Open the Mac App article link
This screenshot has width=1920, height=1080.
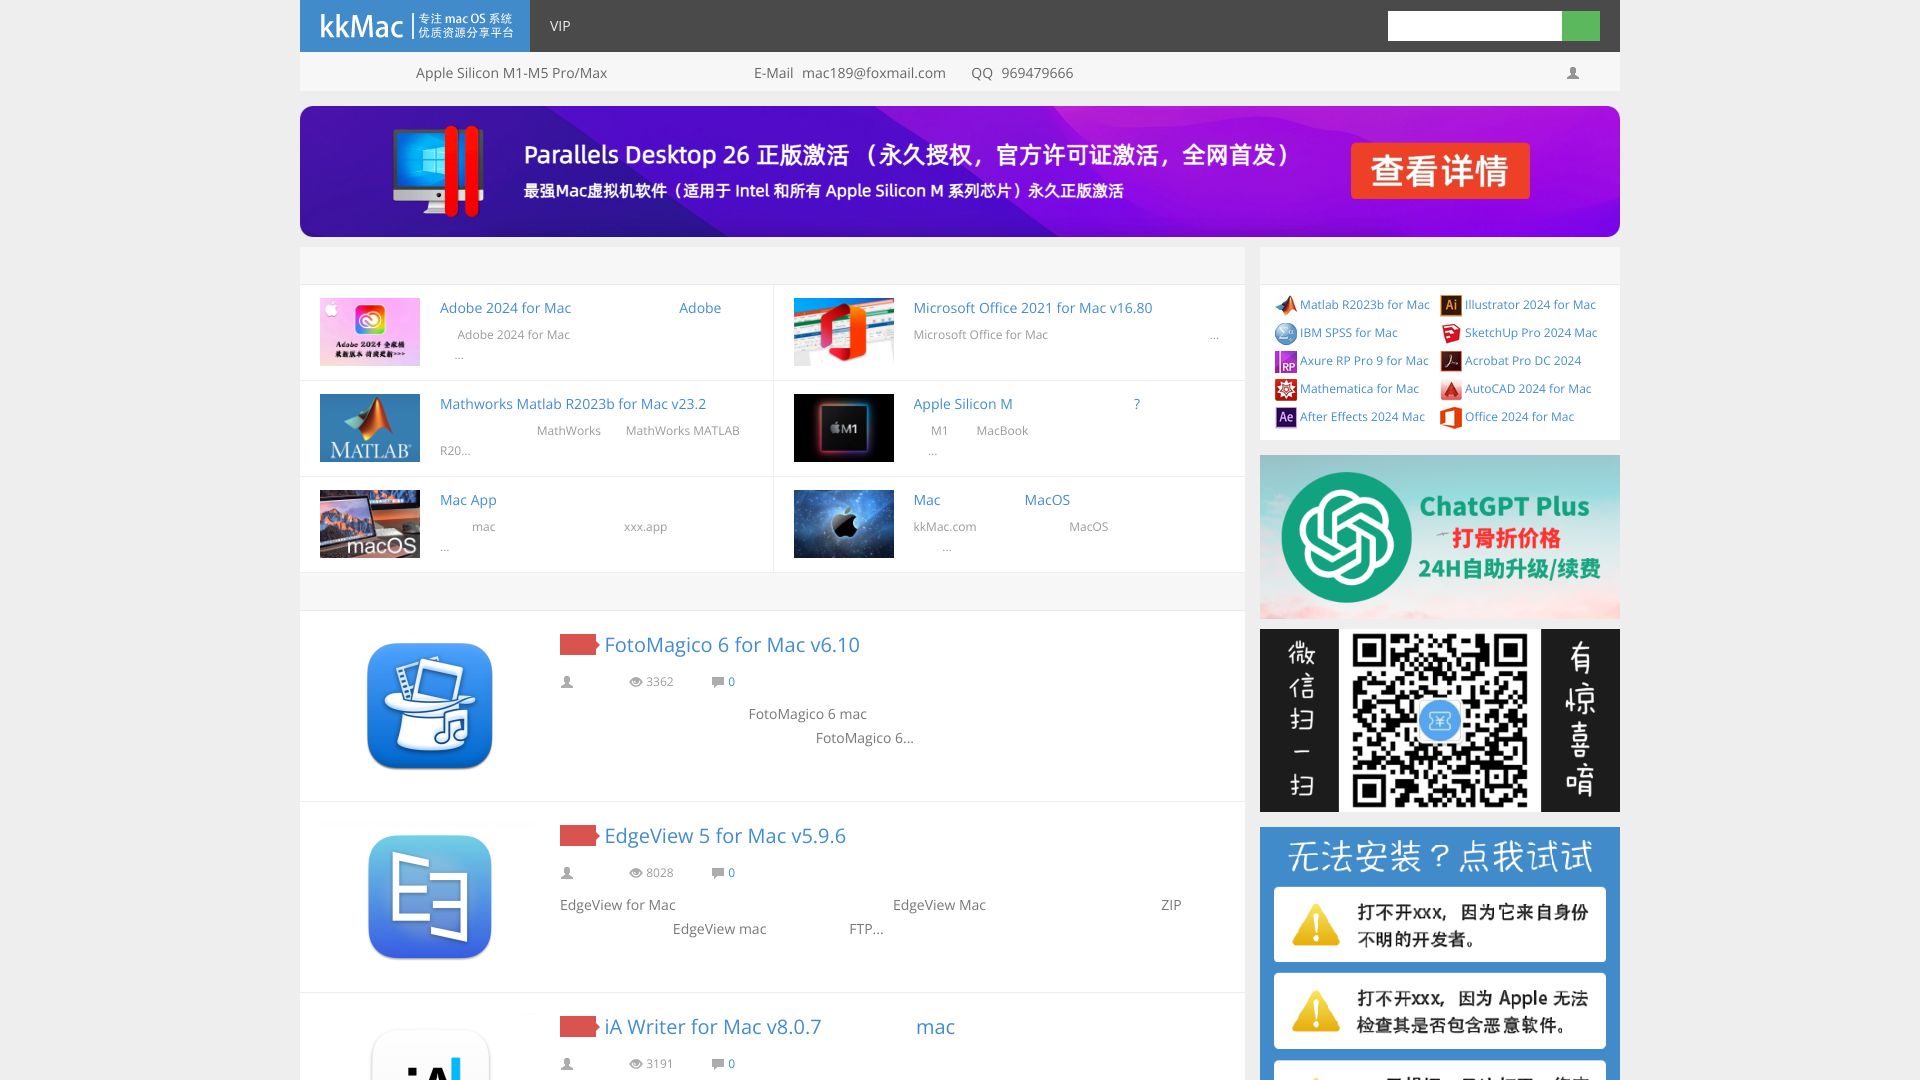[x=468, y=500]
